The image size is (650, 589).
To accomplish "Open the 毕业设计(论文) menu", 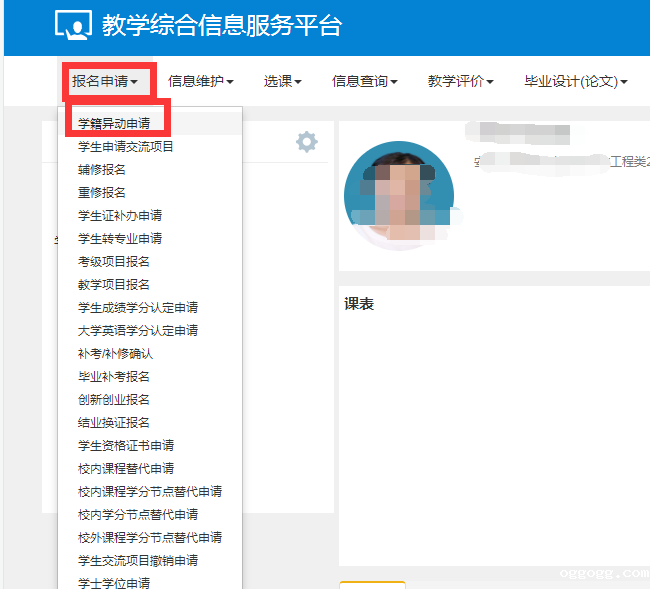I will (x=575, y=81).
